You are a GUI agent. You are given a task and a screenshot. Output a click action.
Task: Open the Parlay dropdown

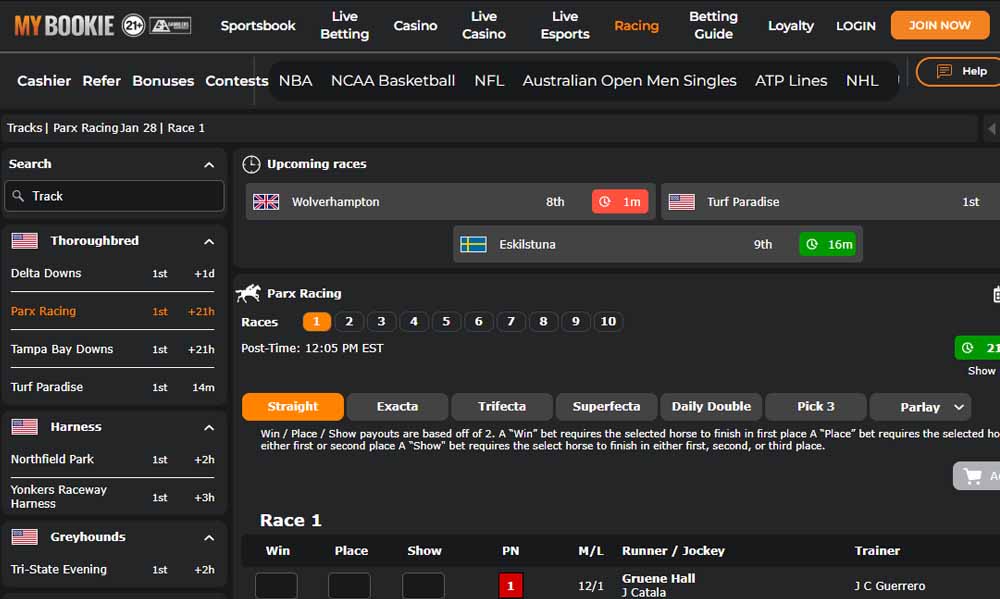coord(921,407)
